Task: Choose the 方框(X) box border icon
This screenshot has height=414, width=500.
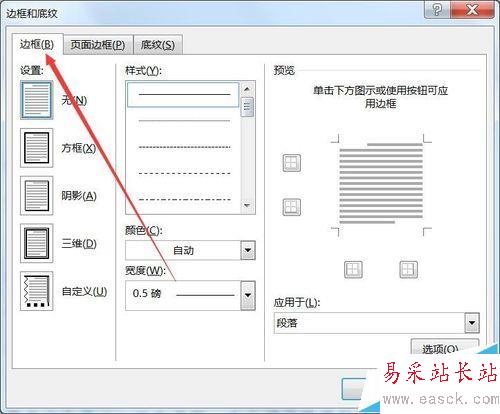Action: pos(37,148)
